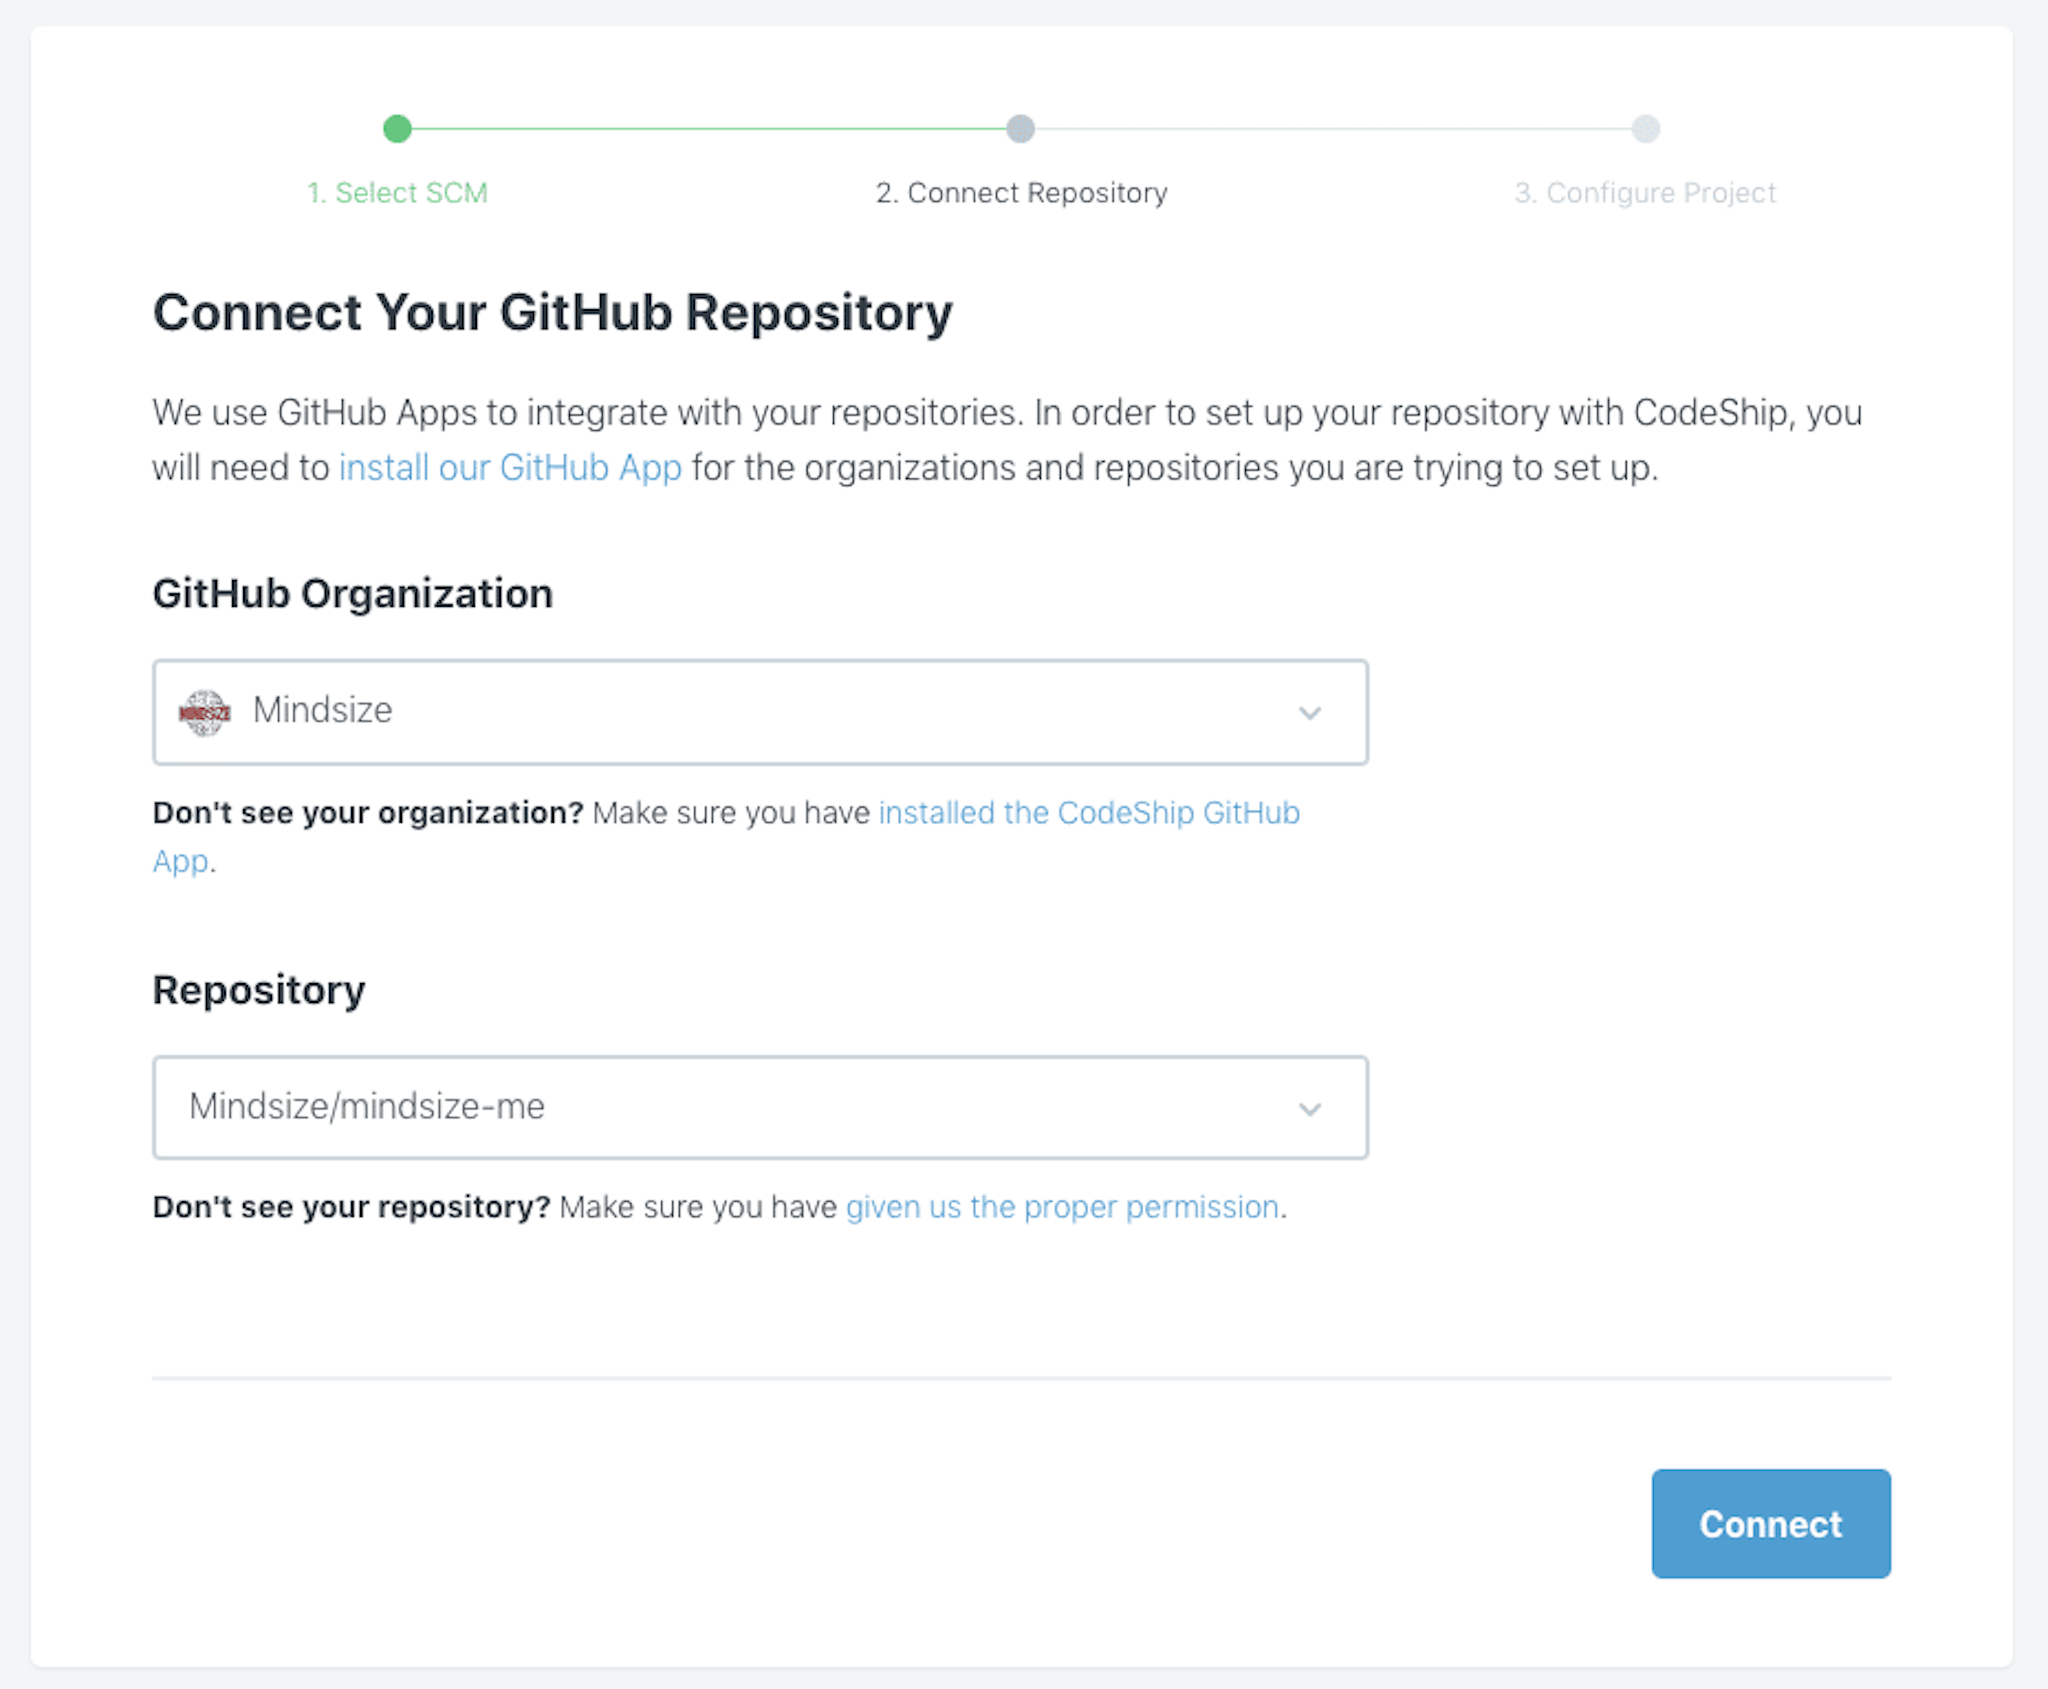Click the given us the proper permission link
Image resolution: width=2048 pixels, height=1689 pixels.
pos(1062,1207)
